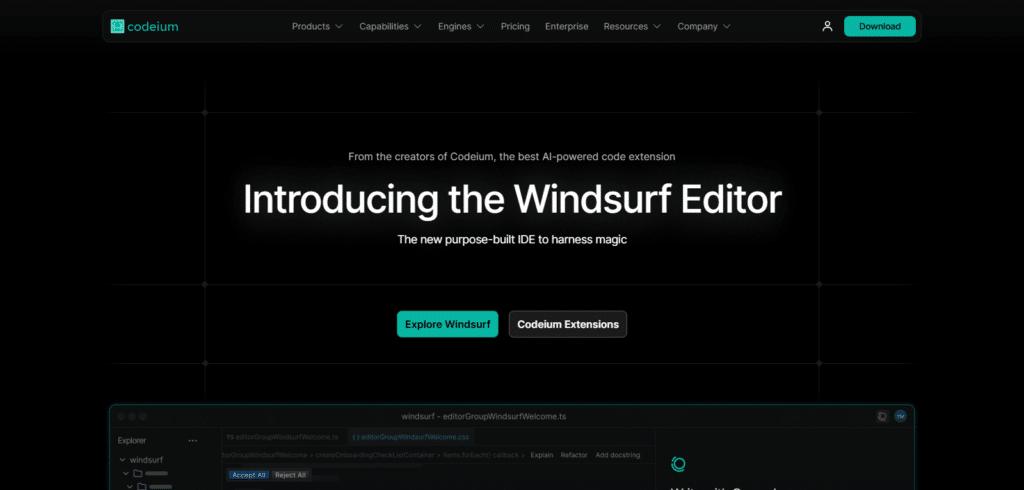Click Explore Windsurf button
Screen dimensions: 1024x490
(447, 324)
